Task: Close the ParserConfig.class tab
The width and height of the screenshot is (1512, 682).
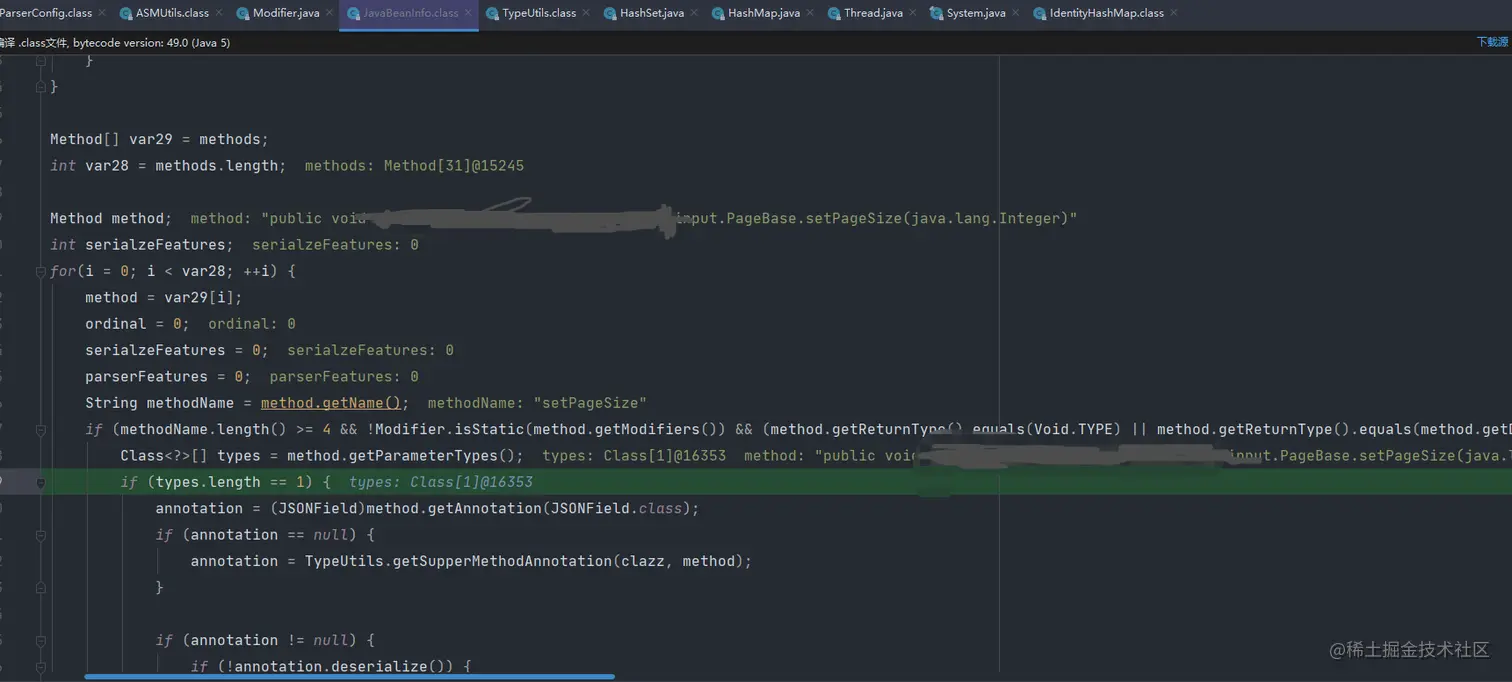Action: pos(104,13)
